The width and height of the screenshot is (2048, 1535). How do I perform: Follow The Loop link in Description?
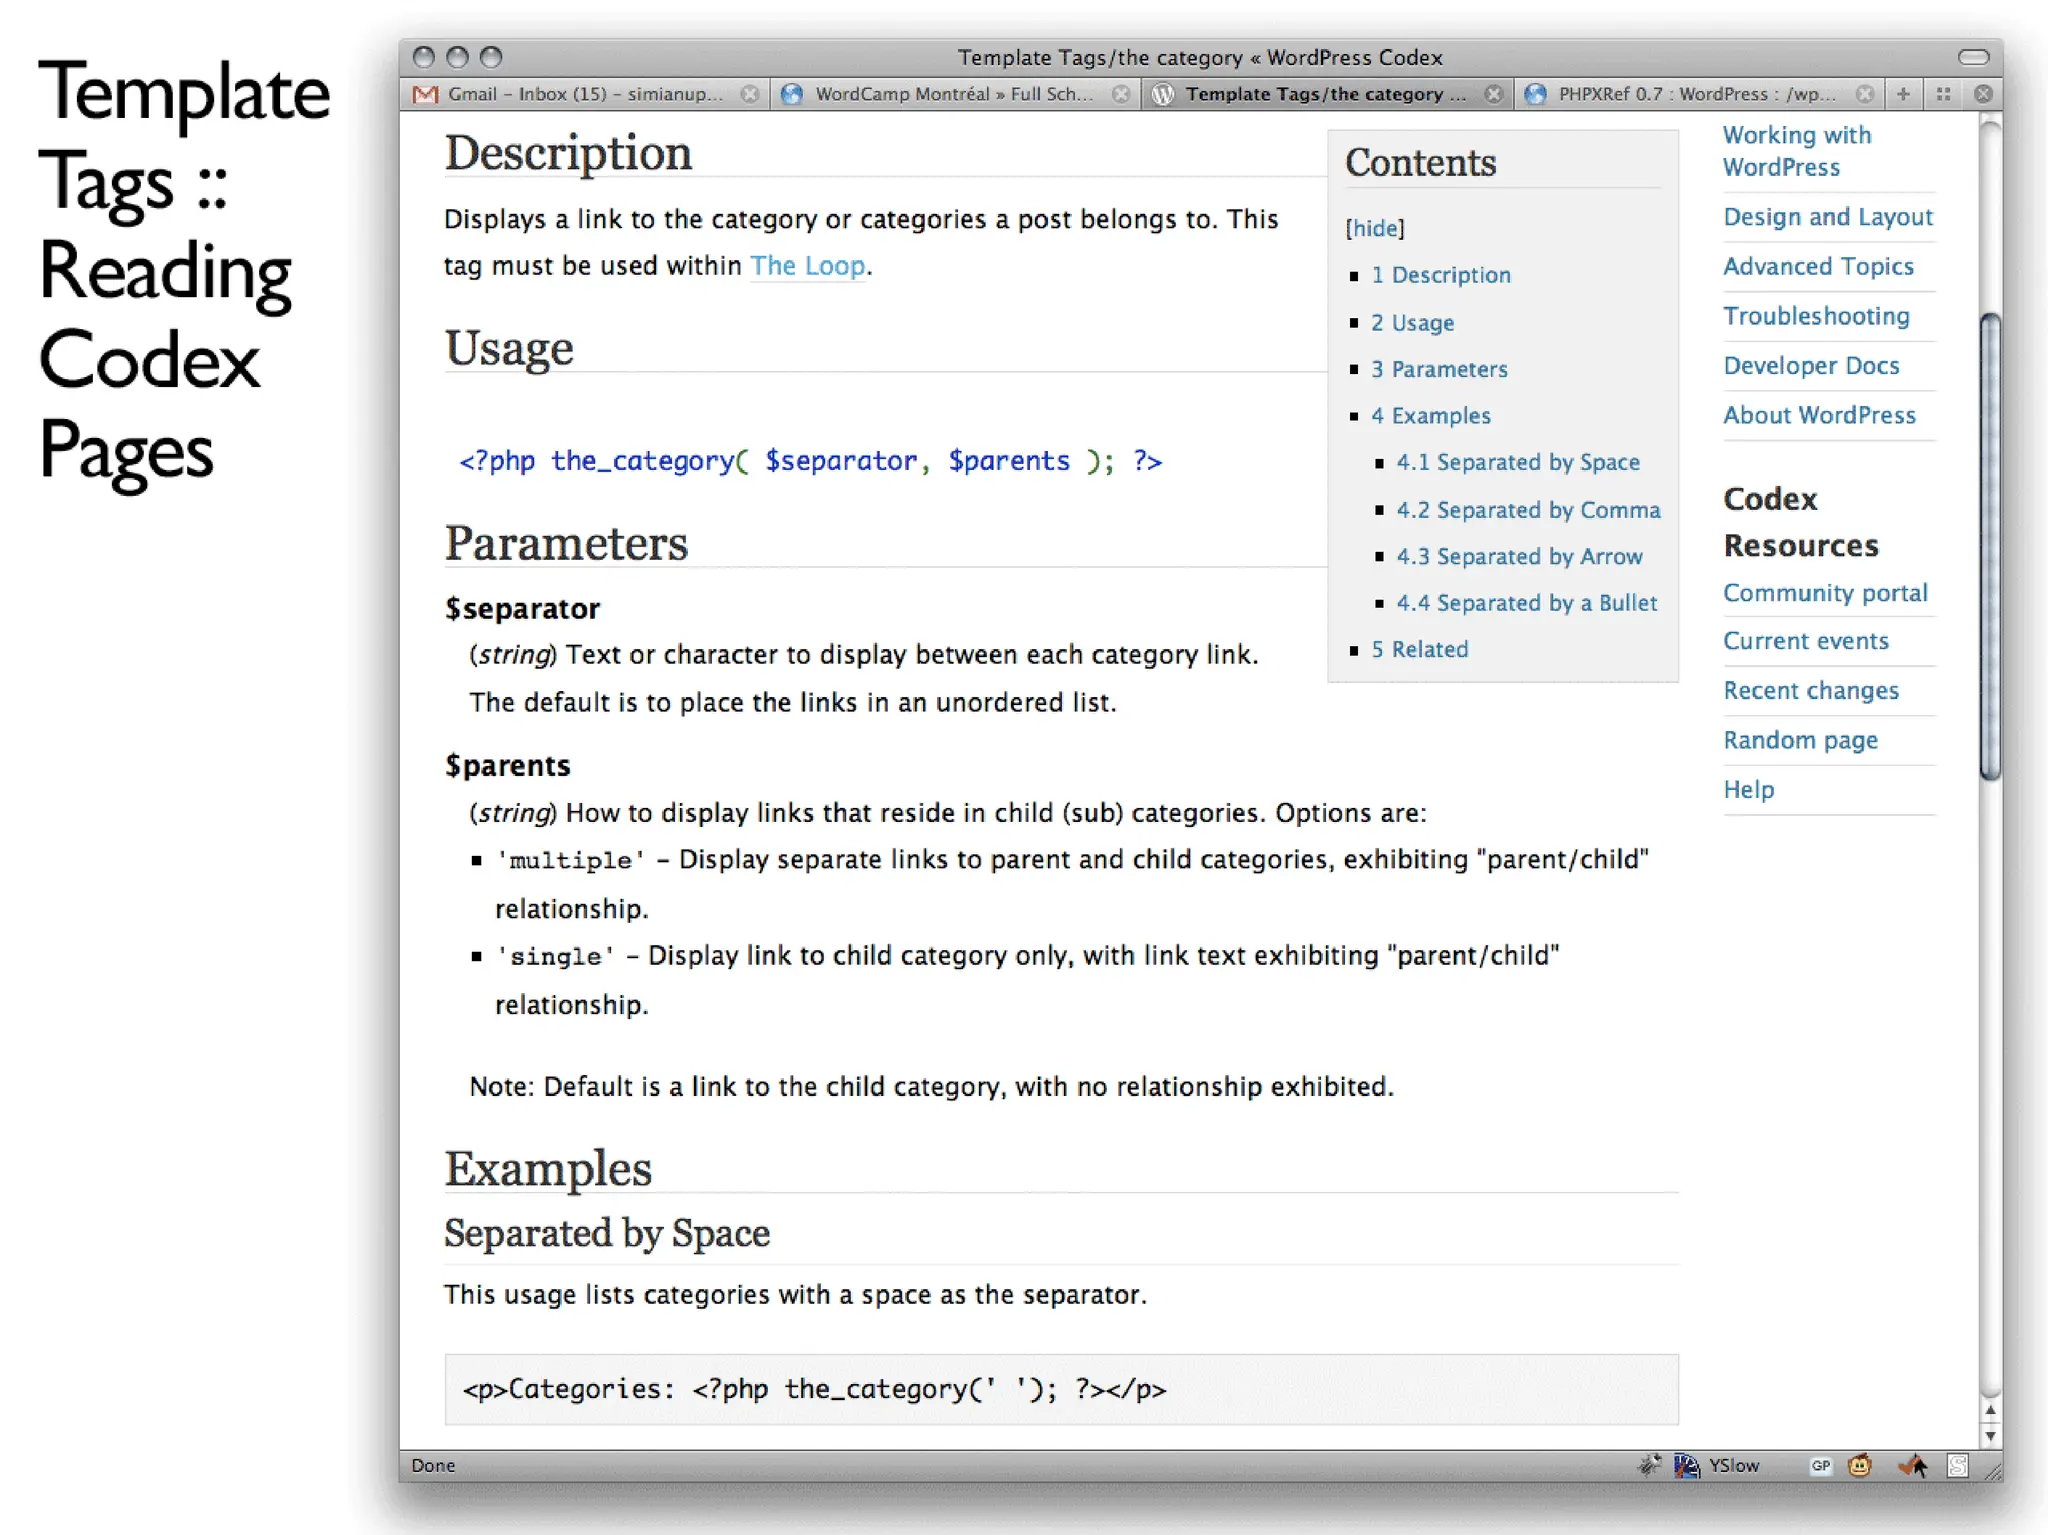click(x=807, y=266)
